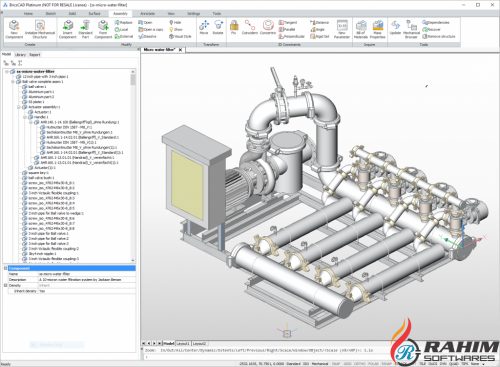The height and width of the screenshot is (367, 500).
Task: Click the tree scrollbar down arrow
Action: 133,261
